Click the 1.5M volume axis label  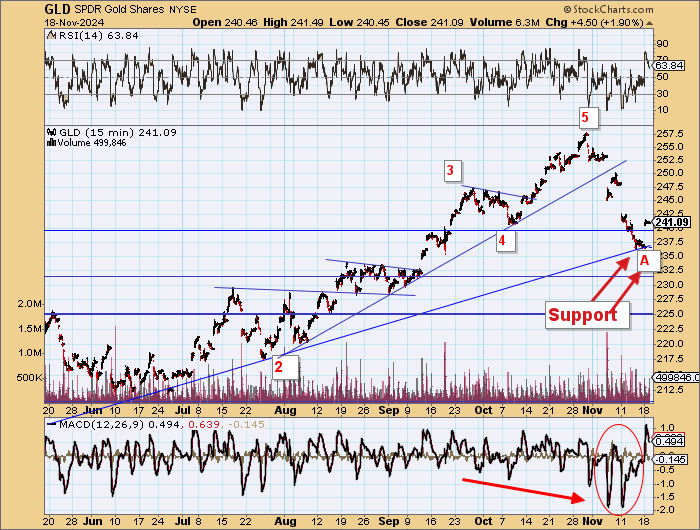(30, 329)
